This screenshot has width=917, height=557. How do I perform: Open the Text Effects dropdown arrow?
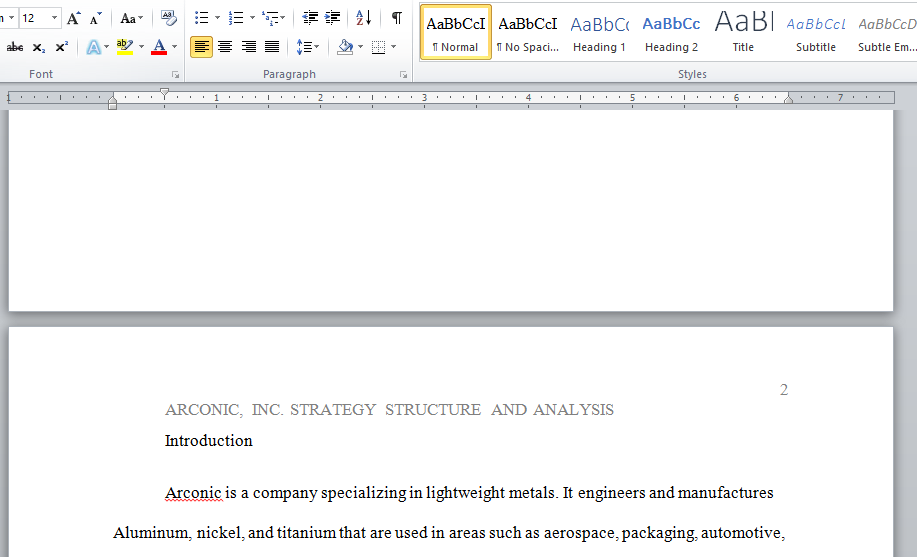pos(106,47)
